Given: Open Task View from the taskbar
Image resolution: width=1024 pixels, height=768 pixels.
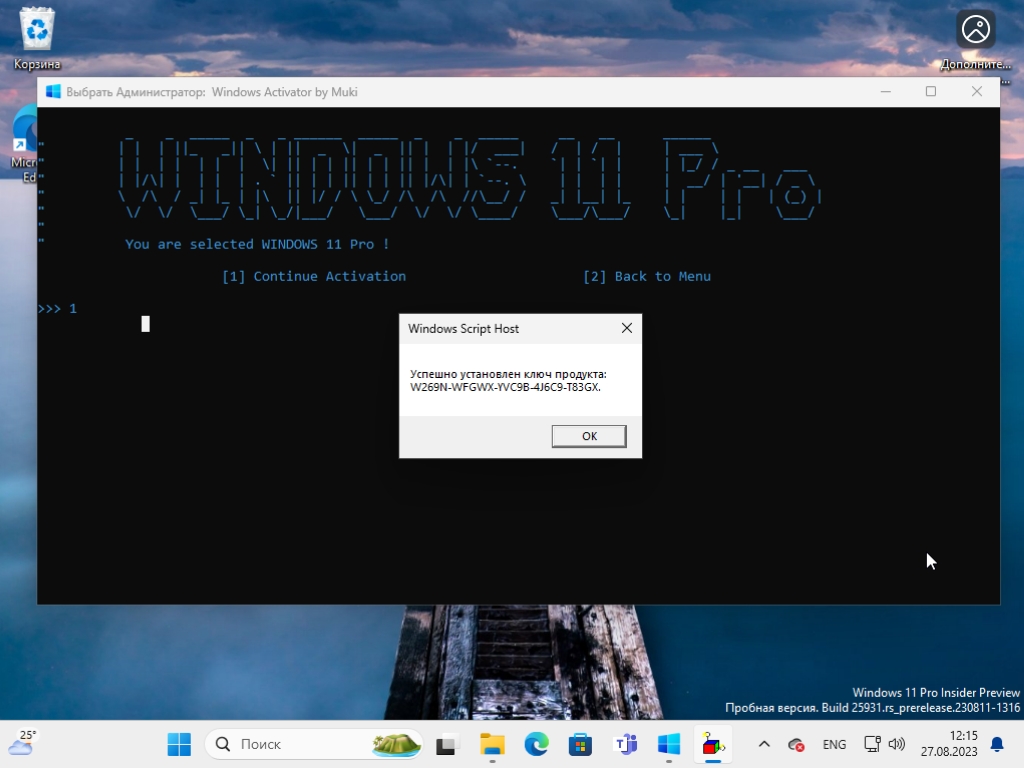Looking at the screenshot, I should click(446, 744).
